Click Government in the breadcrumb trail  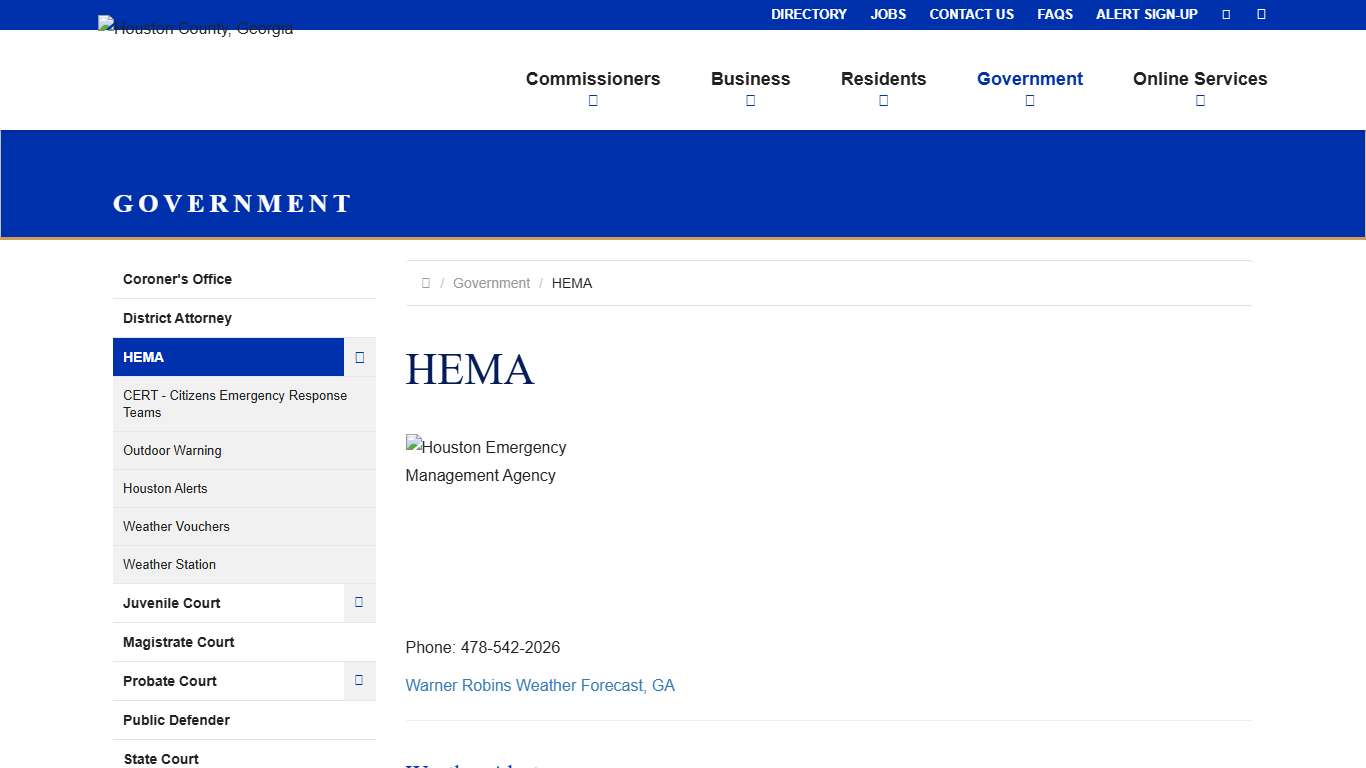pos(491,283)
